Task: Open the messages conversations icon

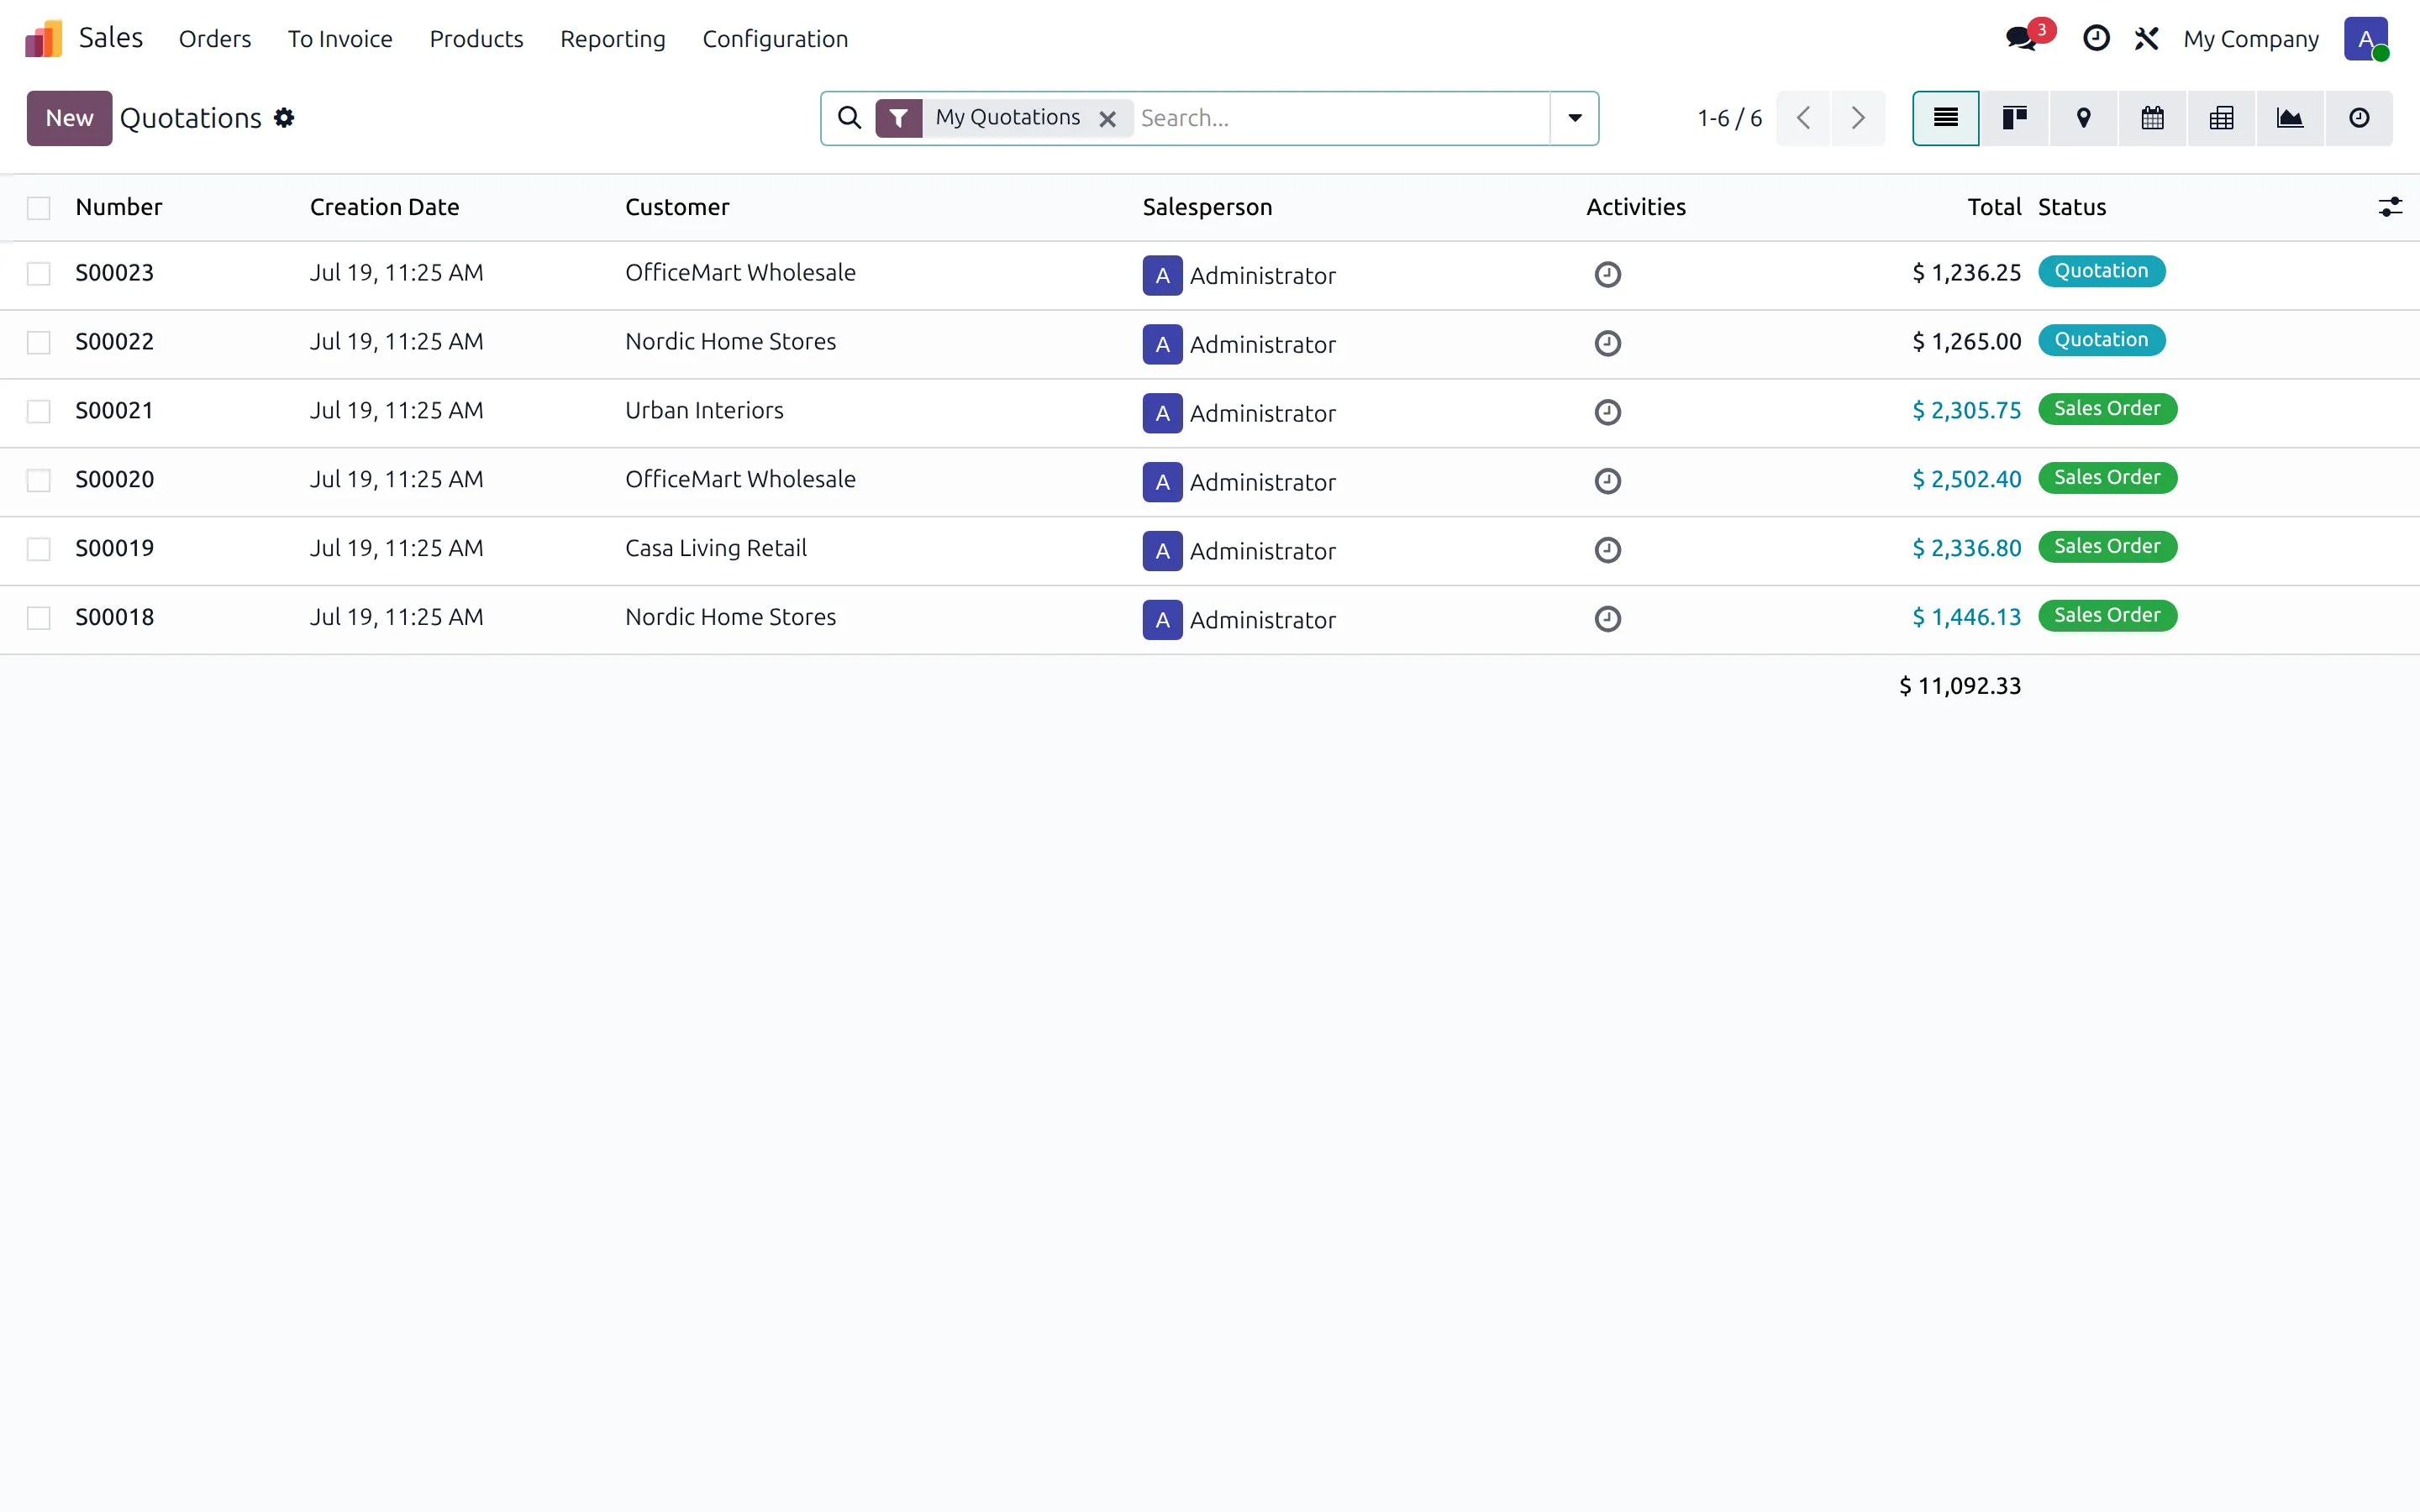Action: point(2021,39)
